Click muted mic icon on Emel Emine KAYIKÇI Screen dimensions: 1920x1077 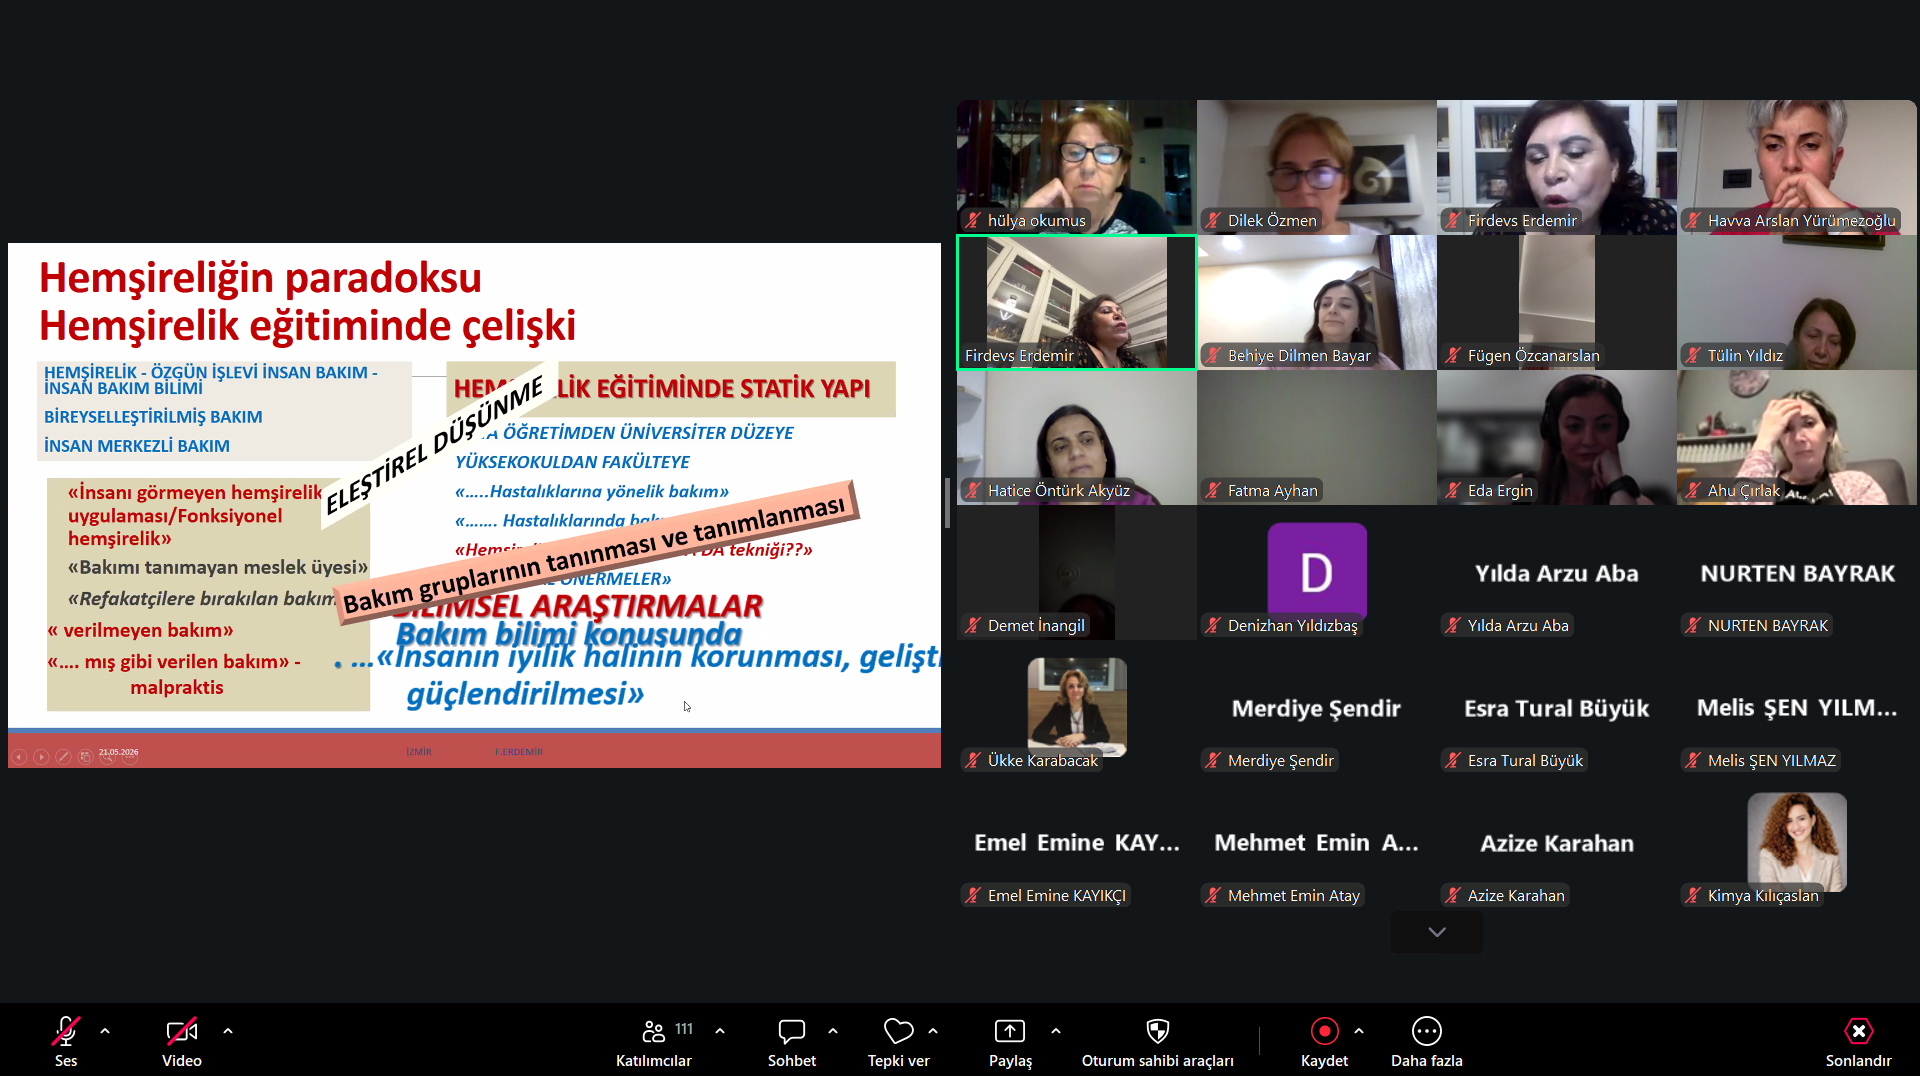[974, 895]
